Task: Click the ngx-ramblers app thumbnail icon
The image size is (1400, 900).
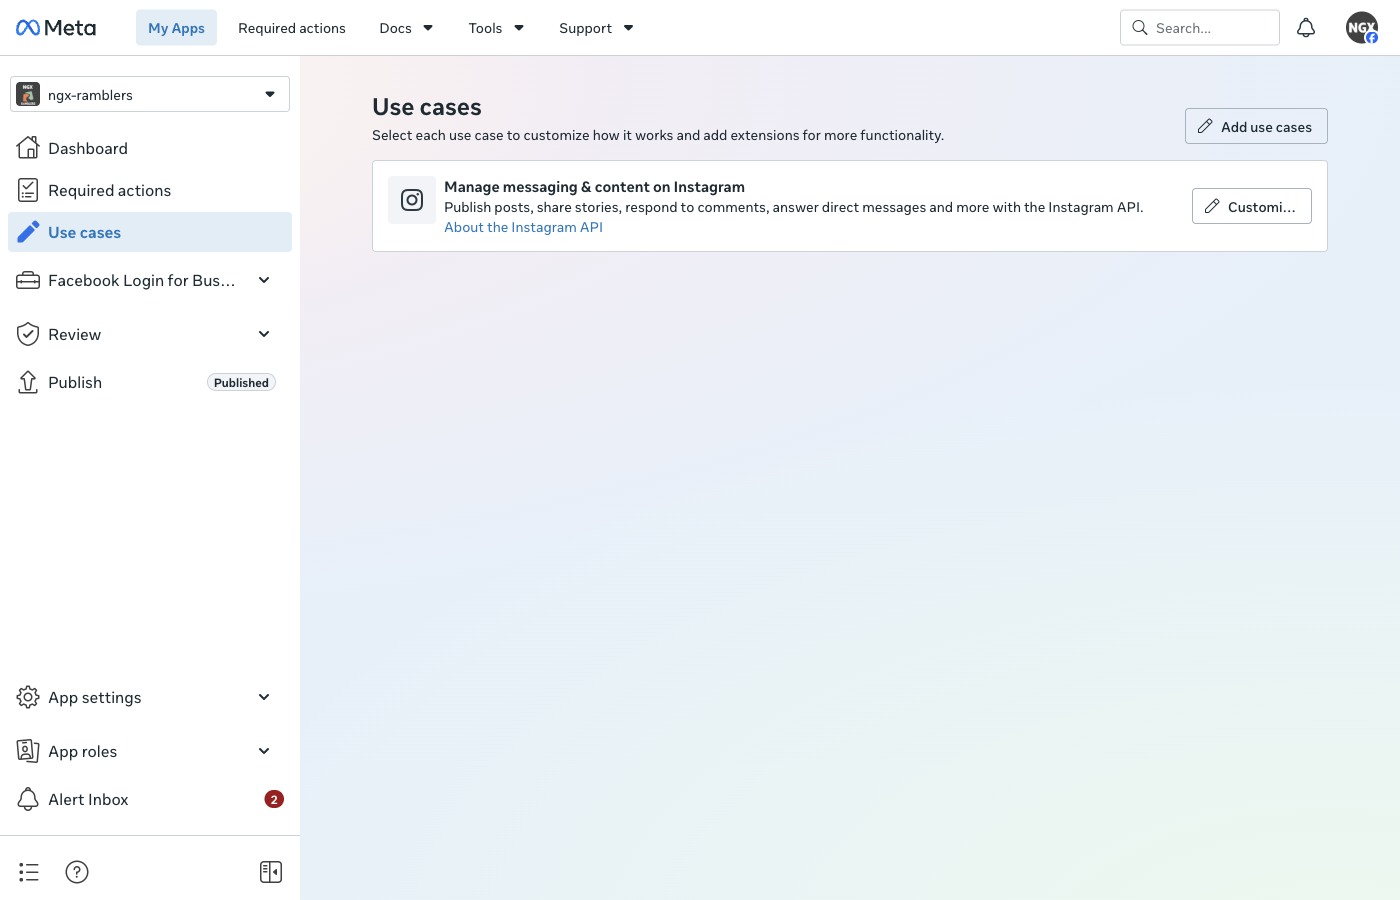Action: 28,94
